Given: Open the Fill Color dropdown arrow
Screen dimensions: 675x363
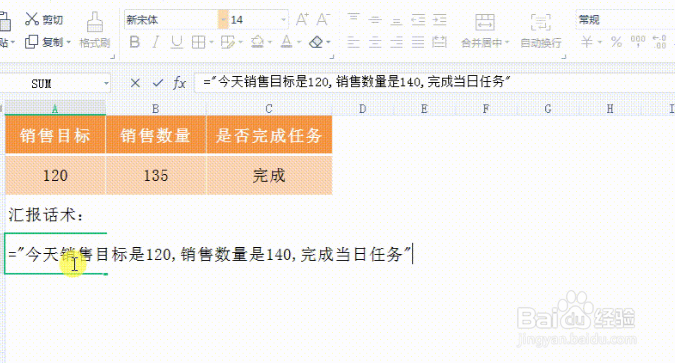Looking at the screenshot, I should point(270,42).
